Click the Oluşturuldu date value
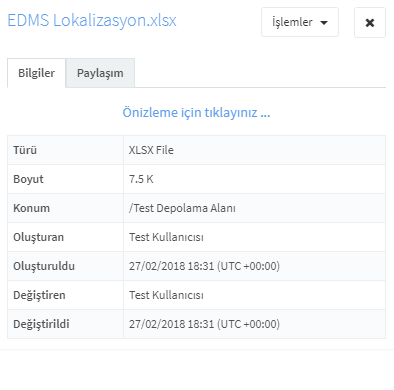The width and height of the screenshot is (394, 390). (x=204, y=266)
